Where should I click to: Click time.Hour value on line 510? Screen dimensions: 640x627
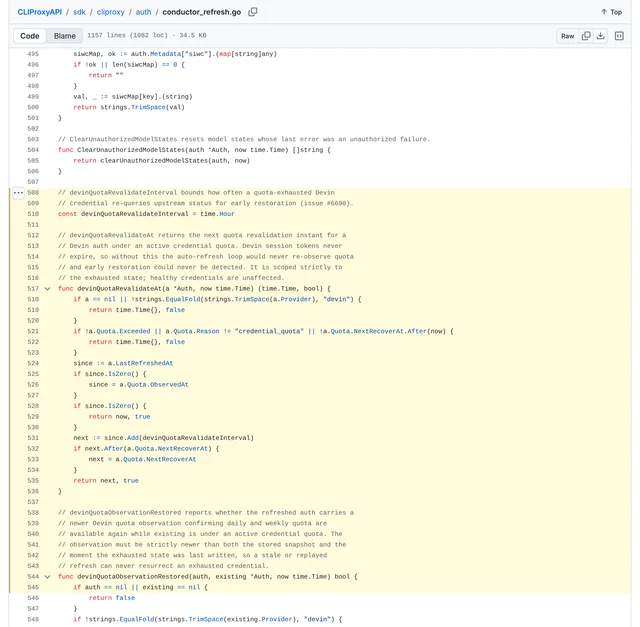(217, 214)
